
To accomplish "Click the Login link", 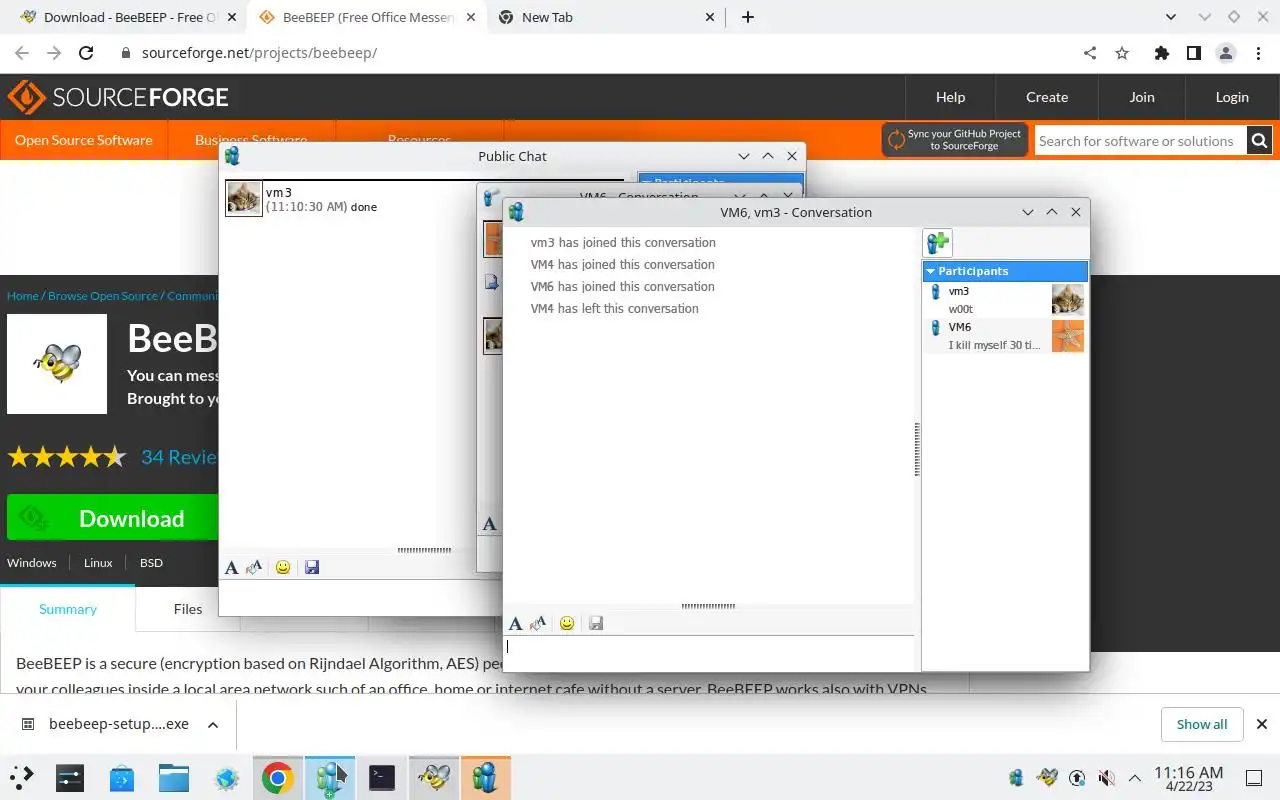I will pos(1232,97).
